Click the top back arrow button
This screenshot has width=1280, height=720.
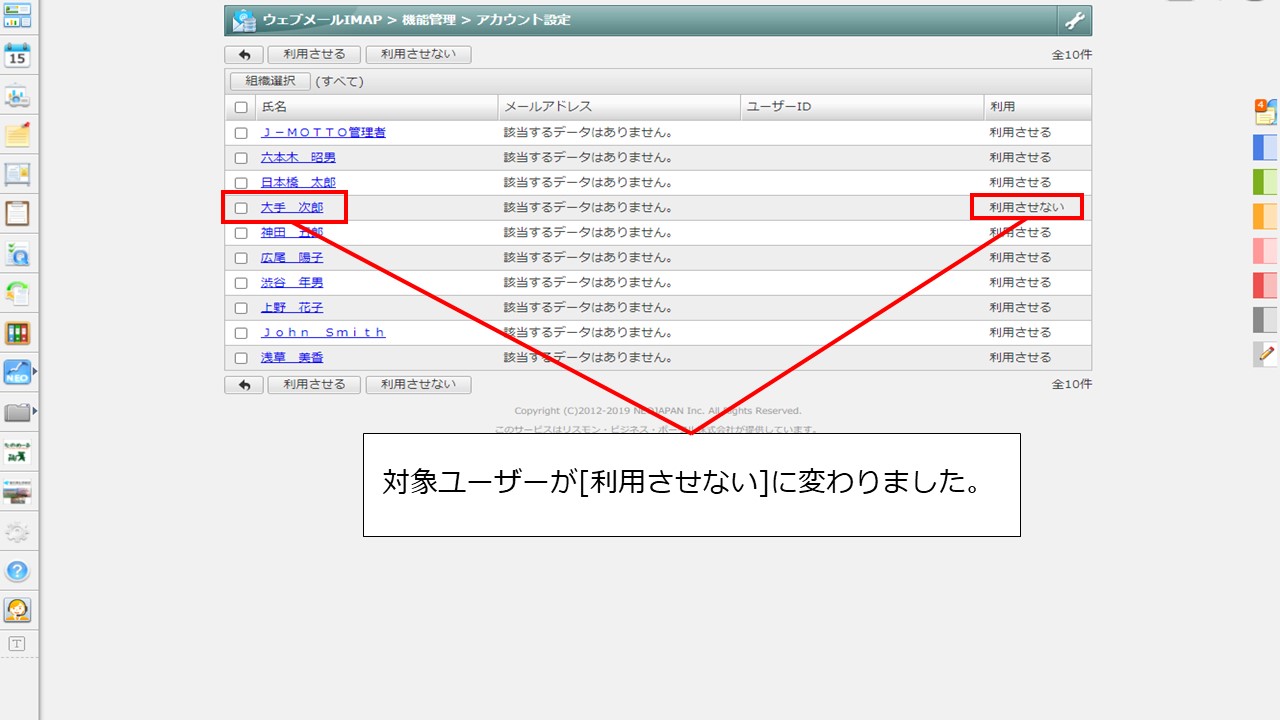click(244, 55)
